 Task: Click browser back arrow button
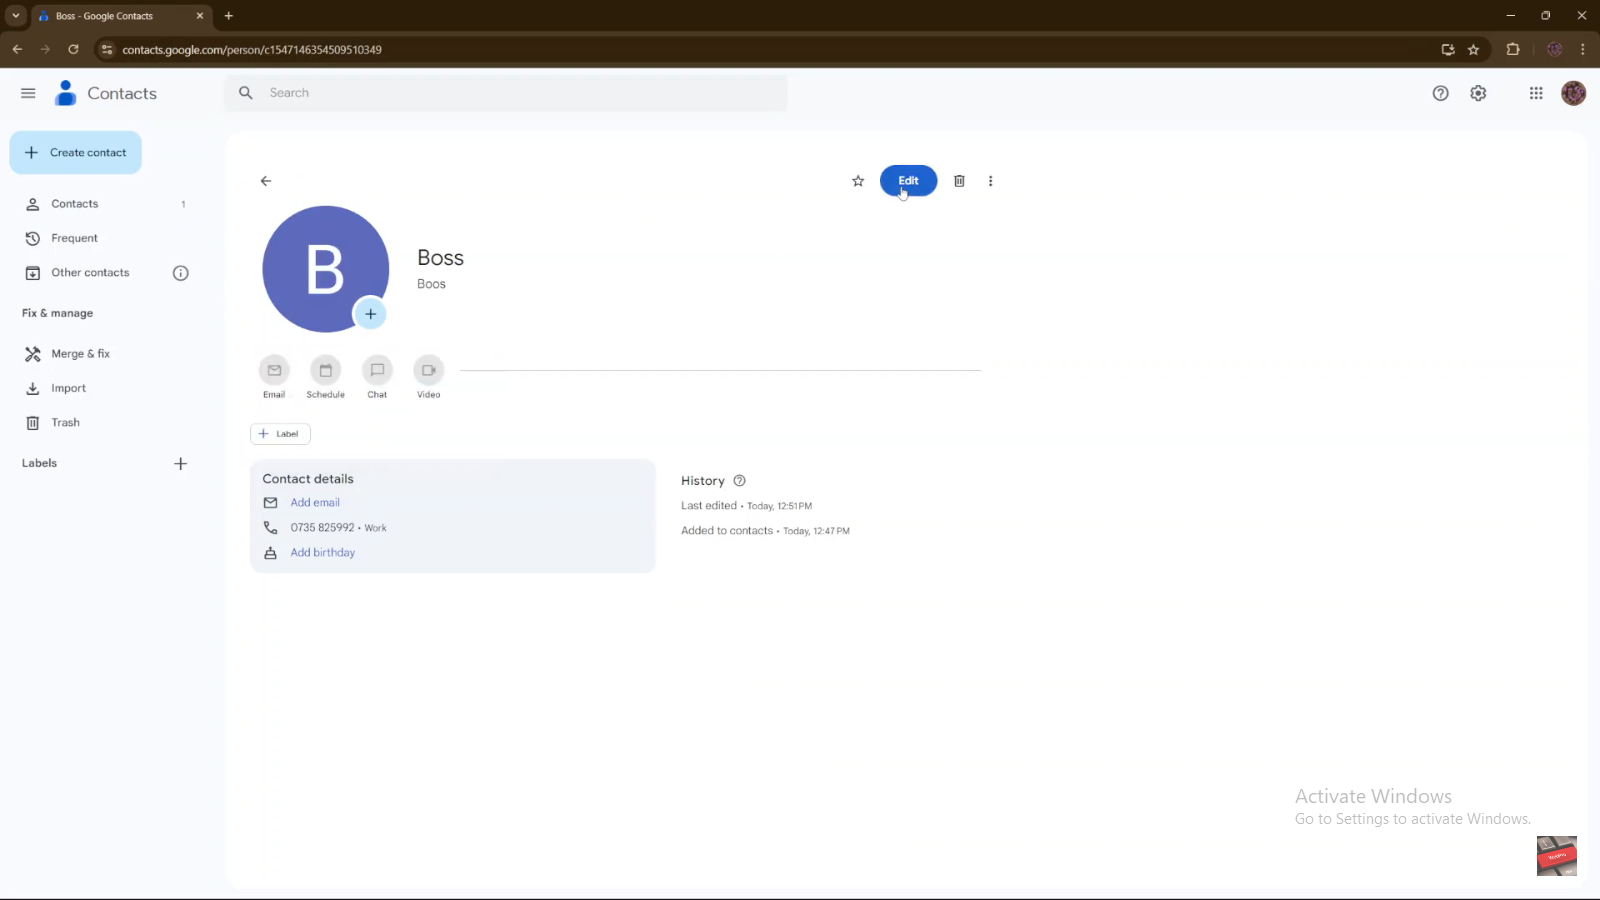tap(17, 49)
